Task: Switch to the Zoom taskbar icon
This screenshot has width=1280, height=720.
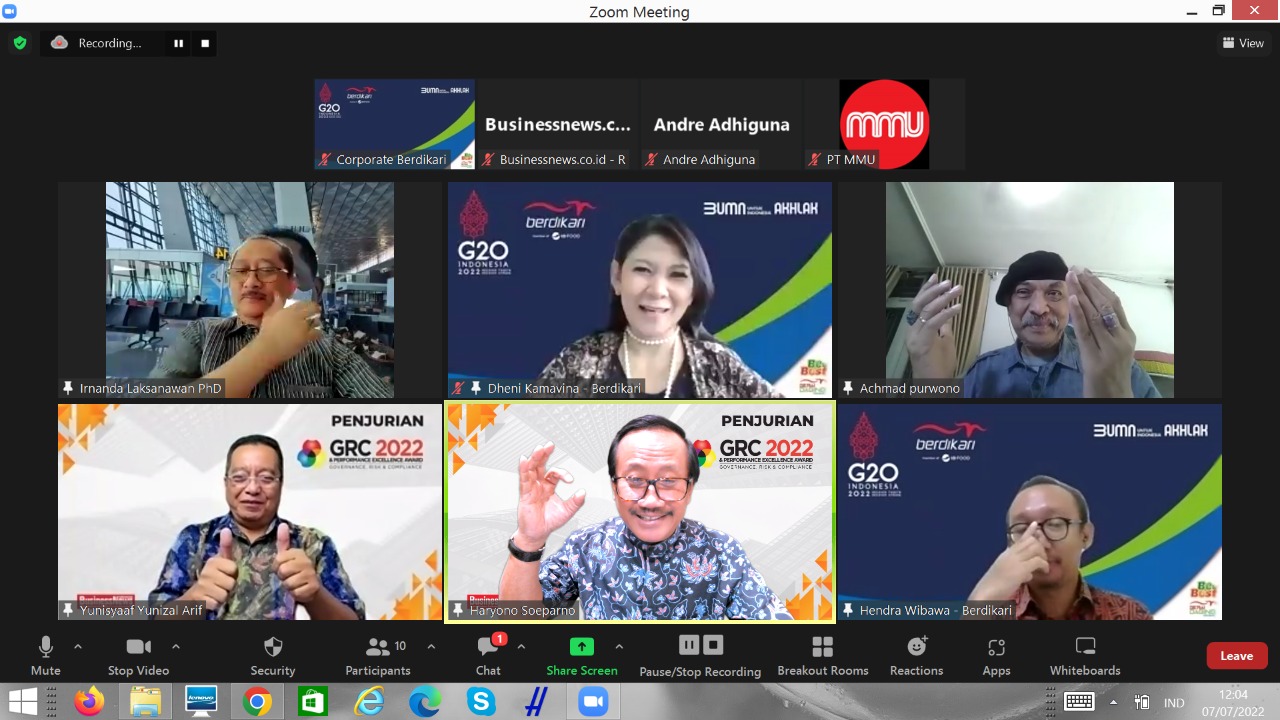Action: (x=593, y=702)
